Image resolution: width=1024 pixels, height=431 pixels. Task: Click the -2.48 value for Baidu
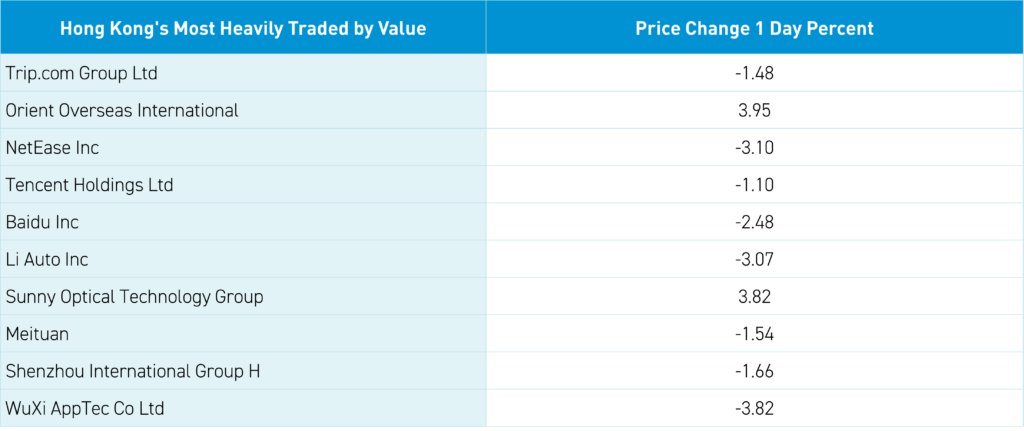[754, 222]
